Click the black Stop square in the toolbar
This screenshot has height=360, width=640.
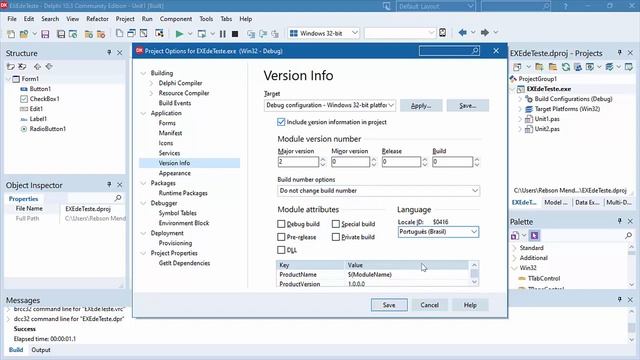pos(235,33)
